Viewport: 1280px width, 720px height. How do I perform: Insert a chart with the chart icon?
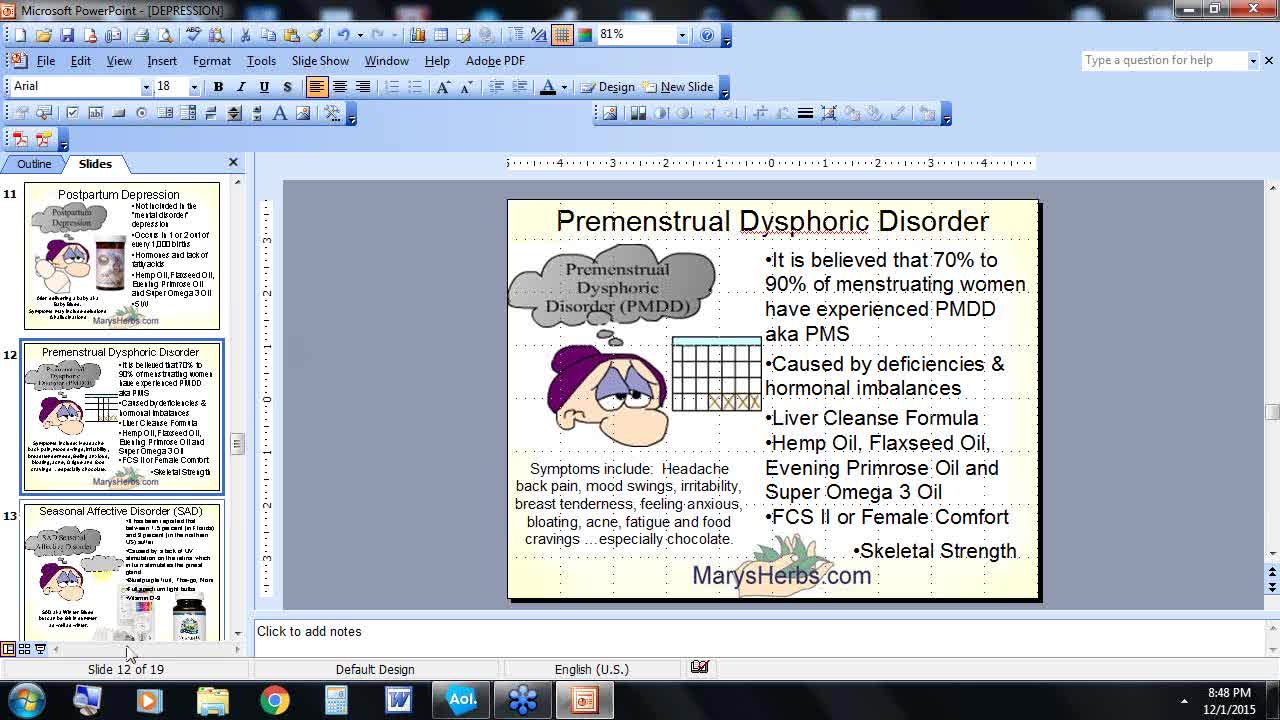(x=417, y=35)
